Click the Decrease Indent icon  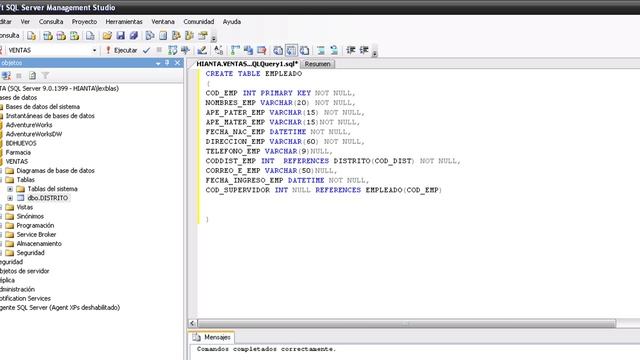[x=351, y=50]
